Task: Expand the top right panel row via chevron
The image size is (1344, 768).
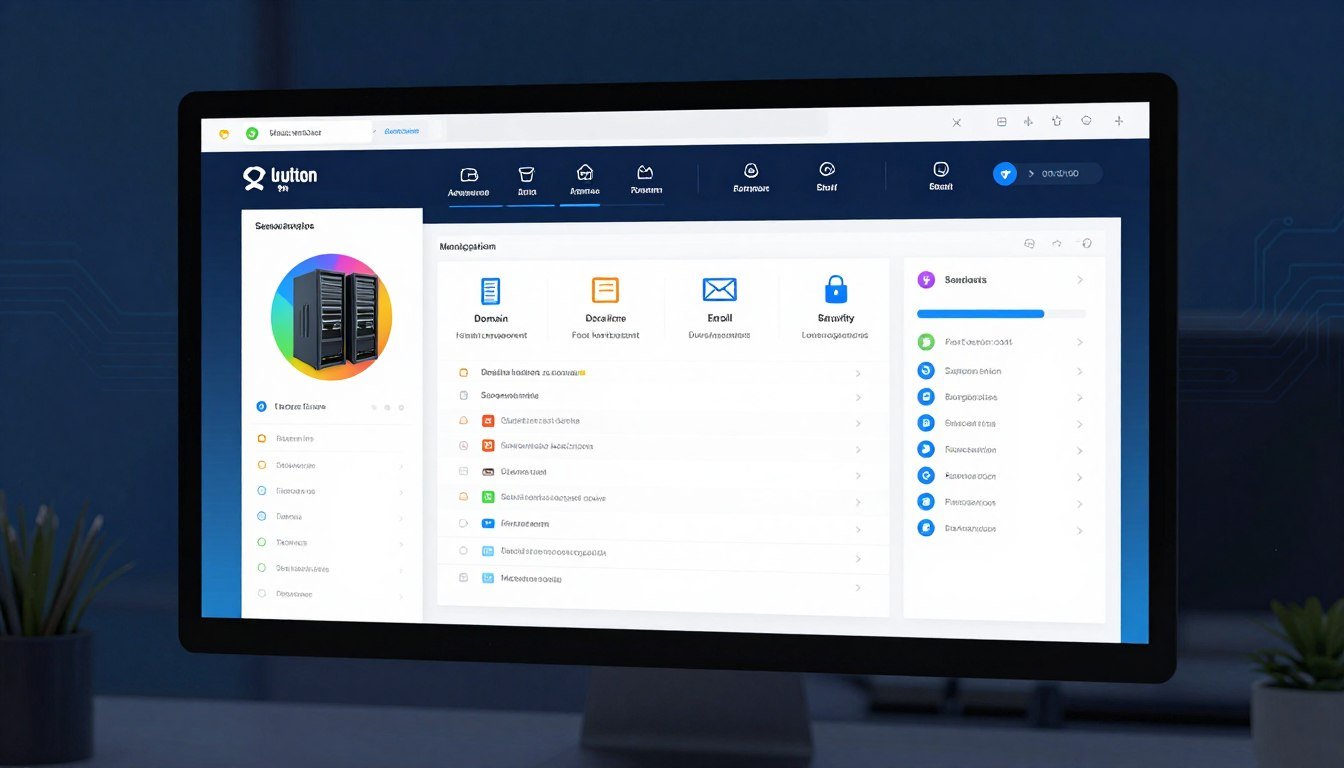Action: pos(1080,281)
